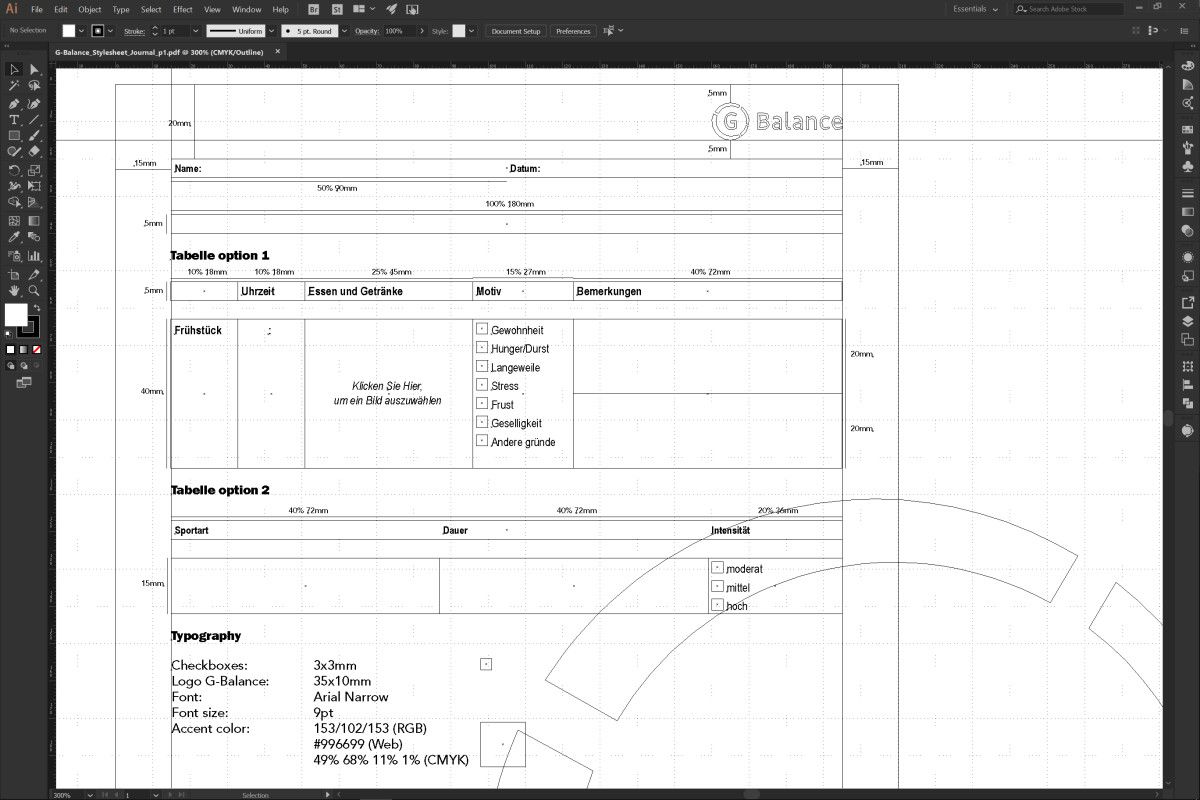The width and height of the screenshot is (1200, 800).
Task: Activate the Zoom tool magnifier
Action: [34, 290]
